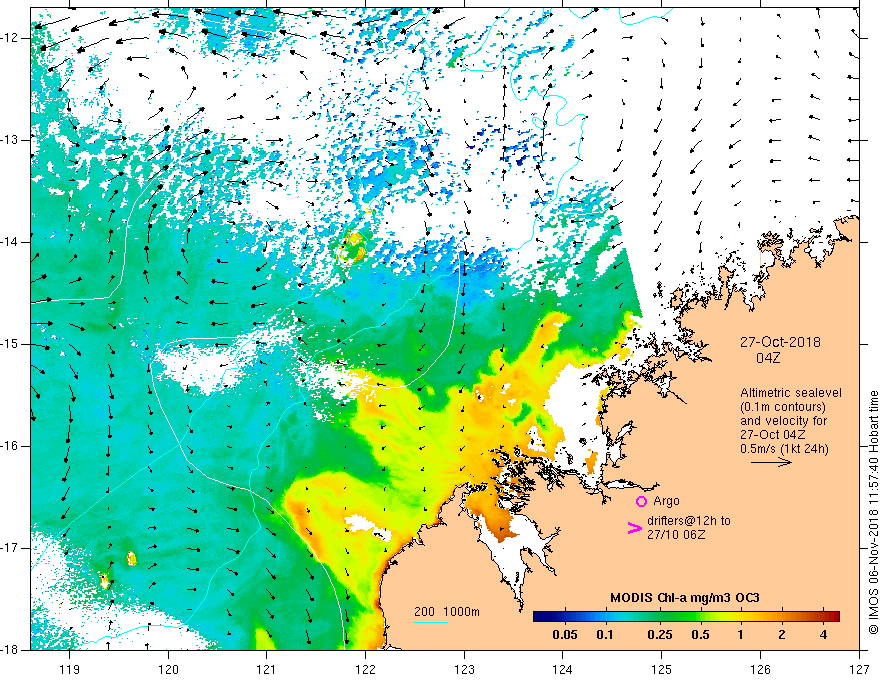Viewport: 880px width, 680px height.
Task: Click the longitude axis label '125'
Action: pyautogui.click(x=662, y=669)
